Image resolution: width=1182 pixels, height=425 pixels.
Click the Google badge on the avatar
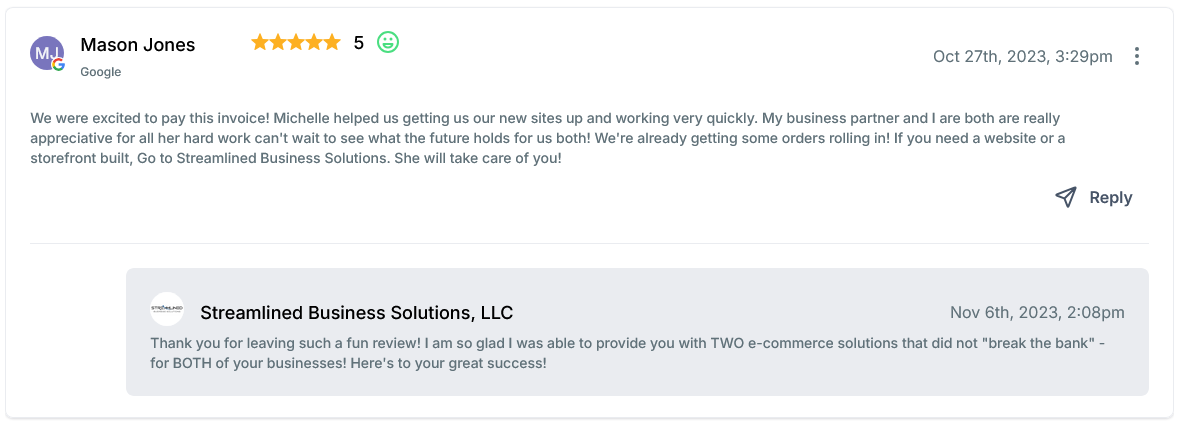coord(59,65)
